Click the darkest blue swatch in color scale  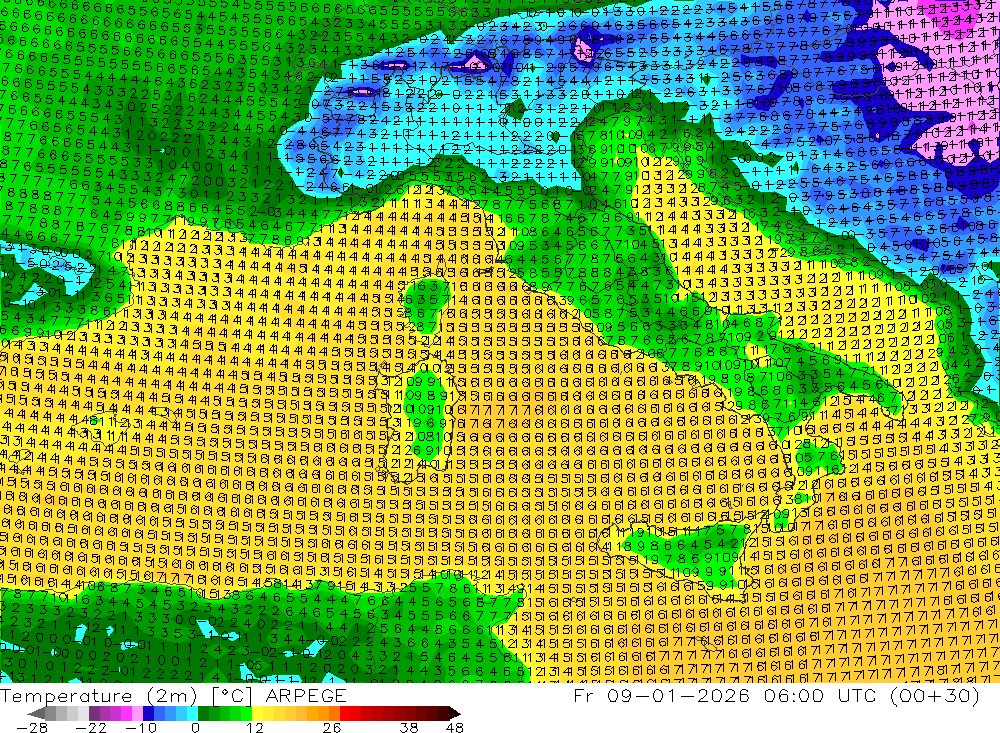click(x=149, y=713)
